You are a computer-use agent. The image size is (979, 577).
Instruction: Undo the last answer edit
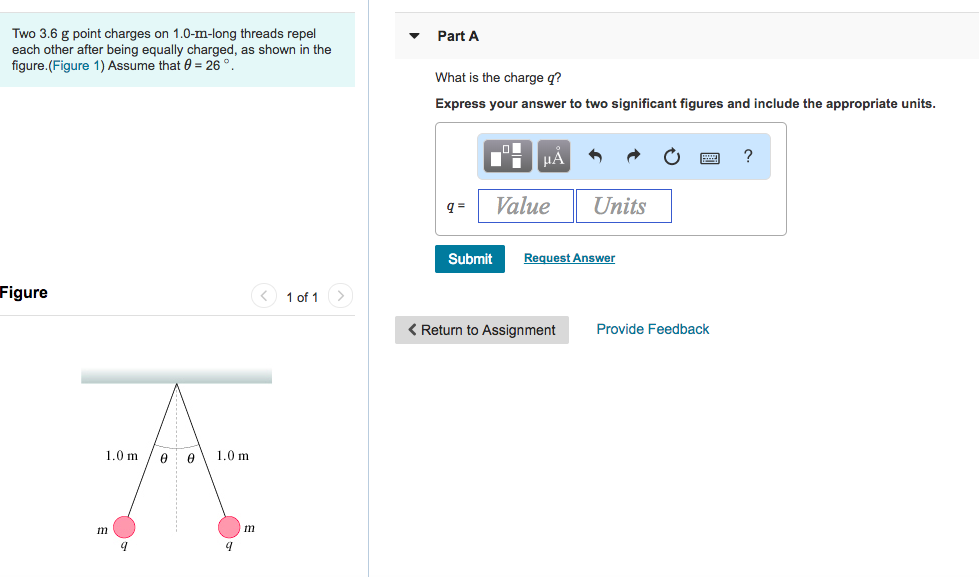coord(596,156)
